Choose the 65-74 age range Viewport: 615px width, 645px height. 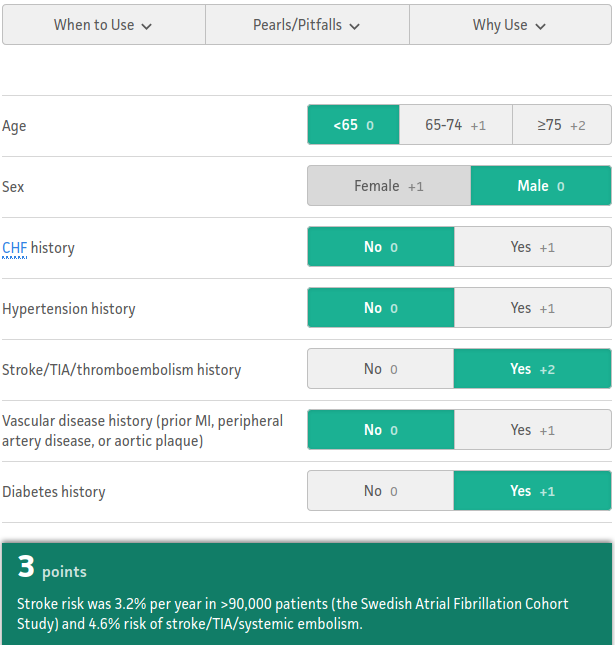456,125
